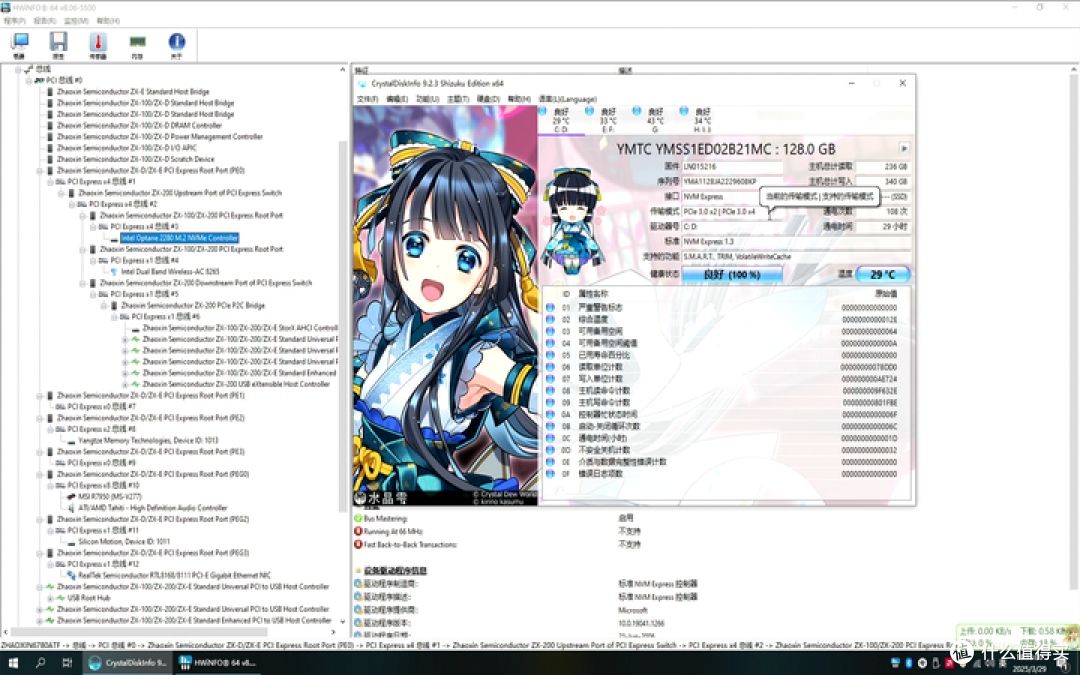Screen dimensions: 1080x675
Task: Collapse PCI Express x4 总线 #1
Action: tap(50, 182)
